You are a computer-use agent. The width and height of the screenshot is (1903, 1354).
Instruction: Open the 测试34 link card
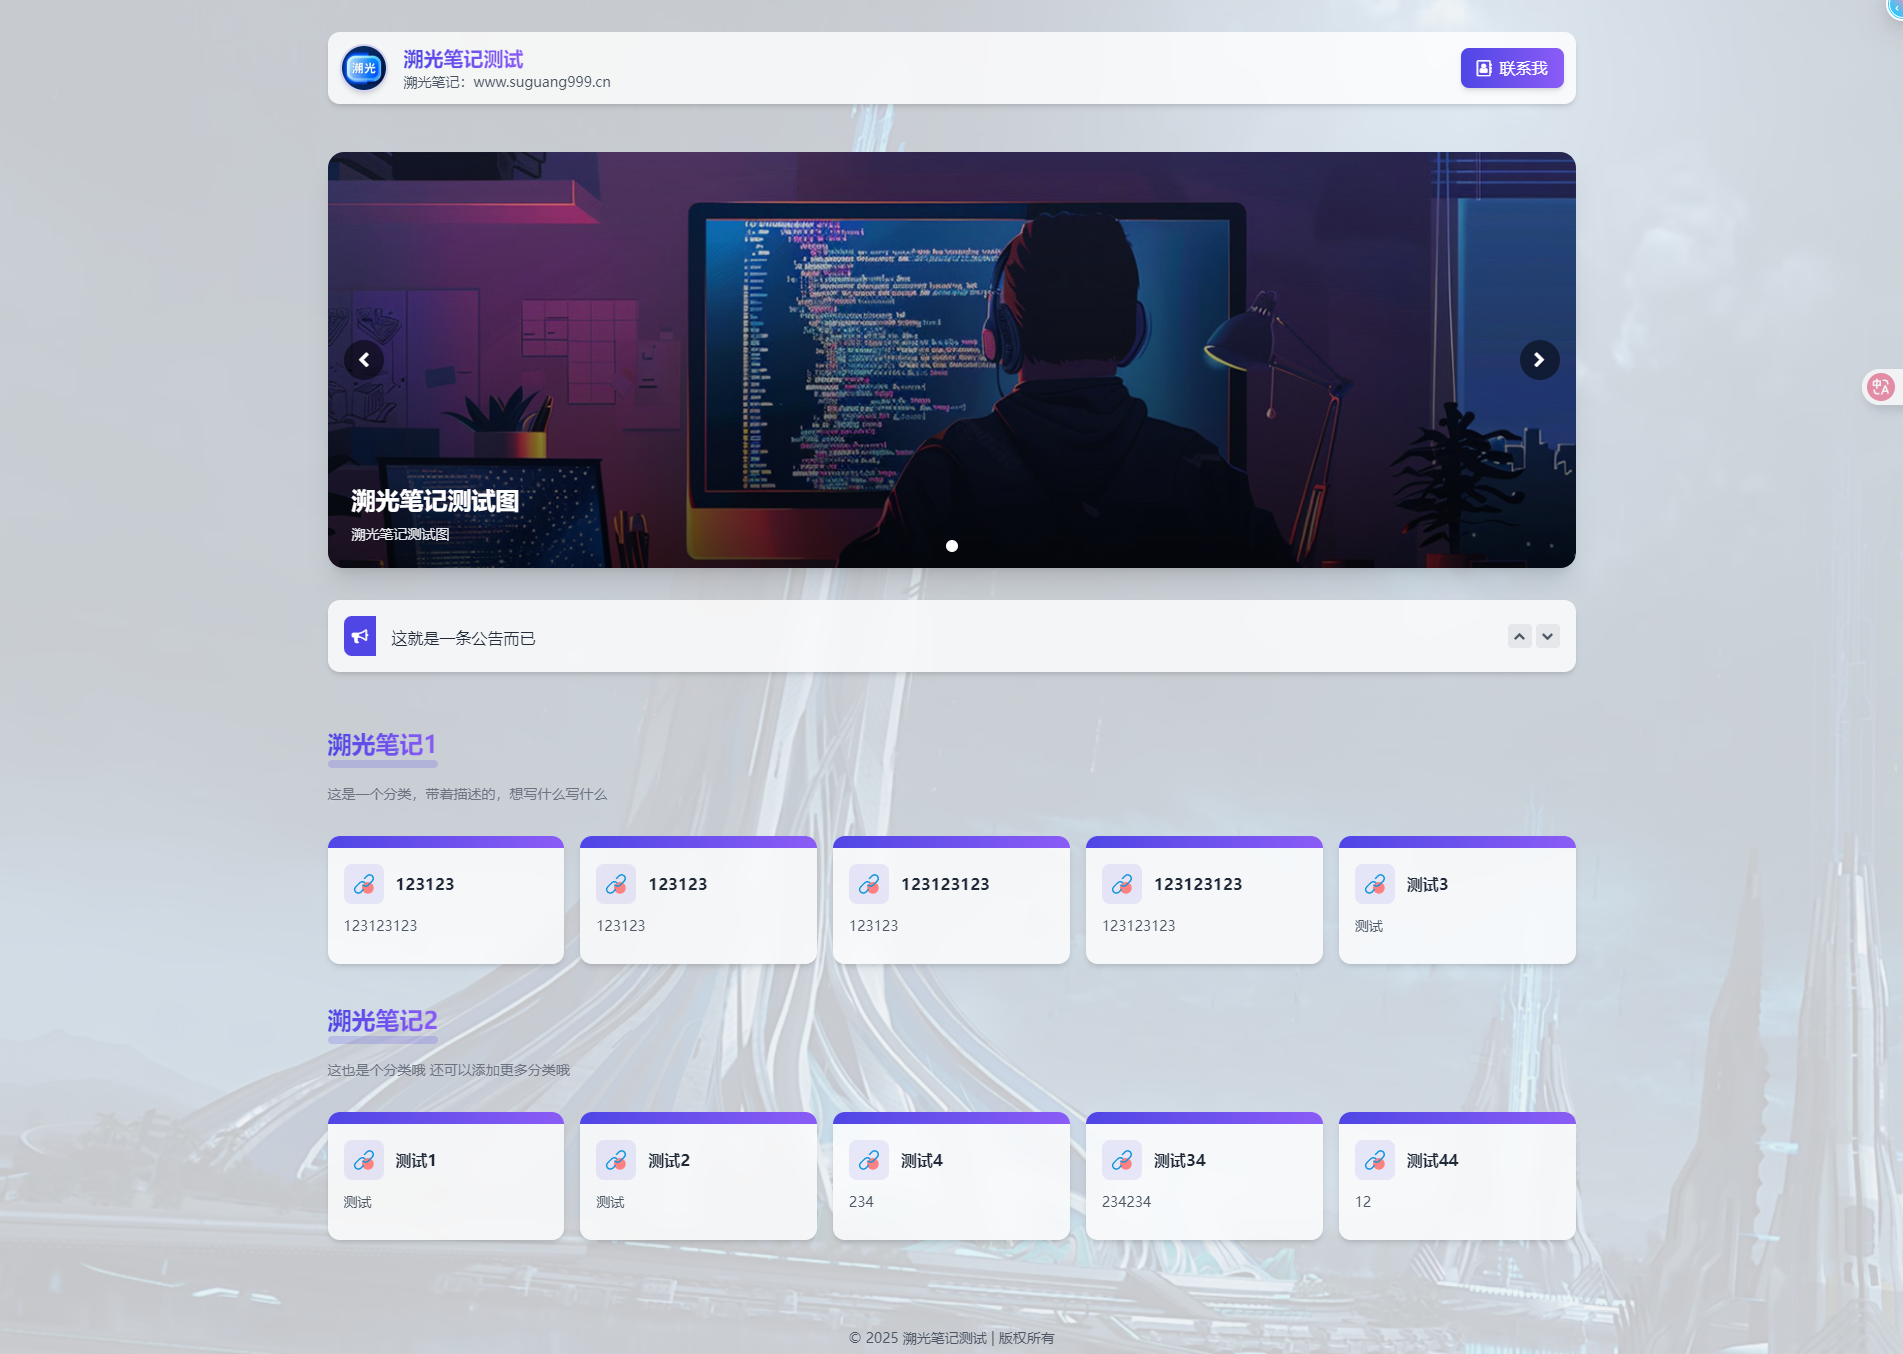[x=1204, y=1178]
